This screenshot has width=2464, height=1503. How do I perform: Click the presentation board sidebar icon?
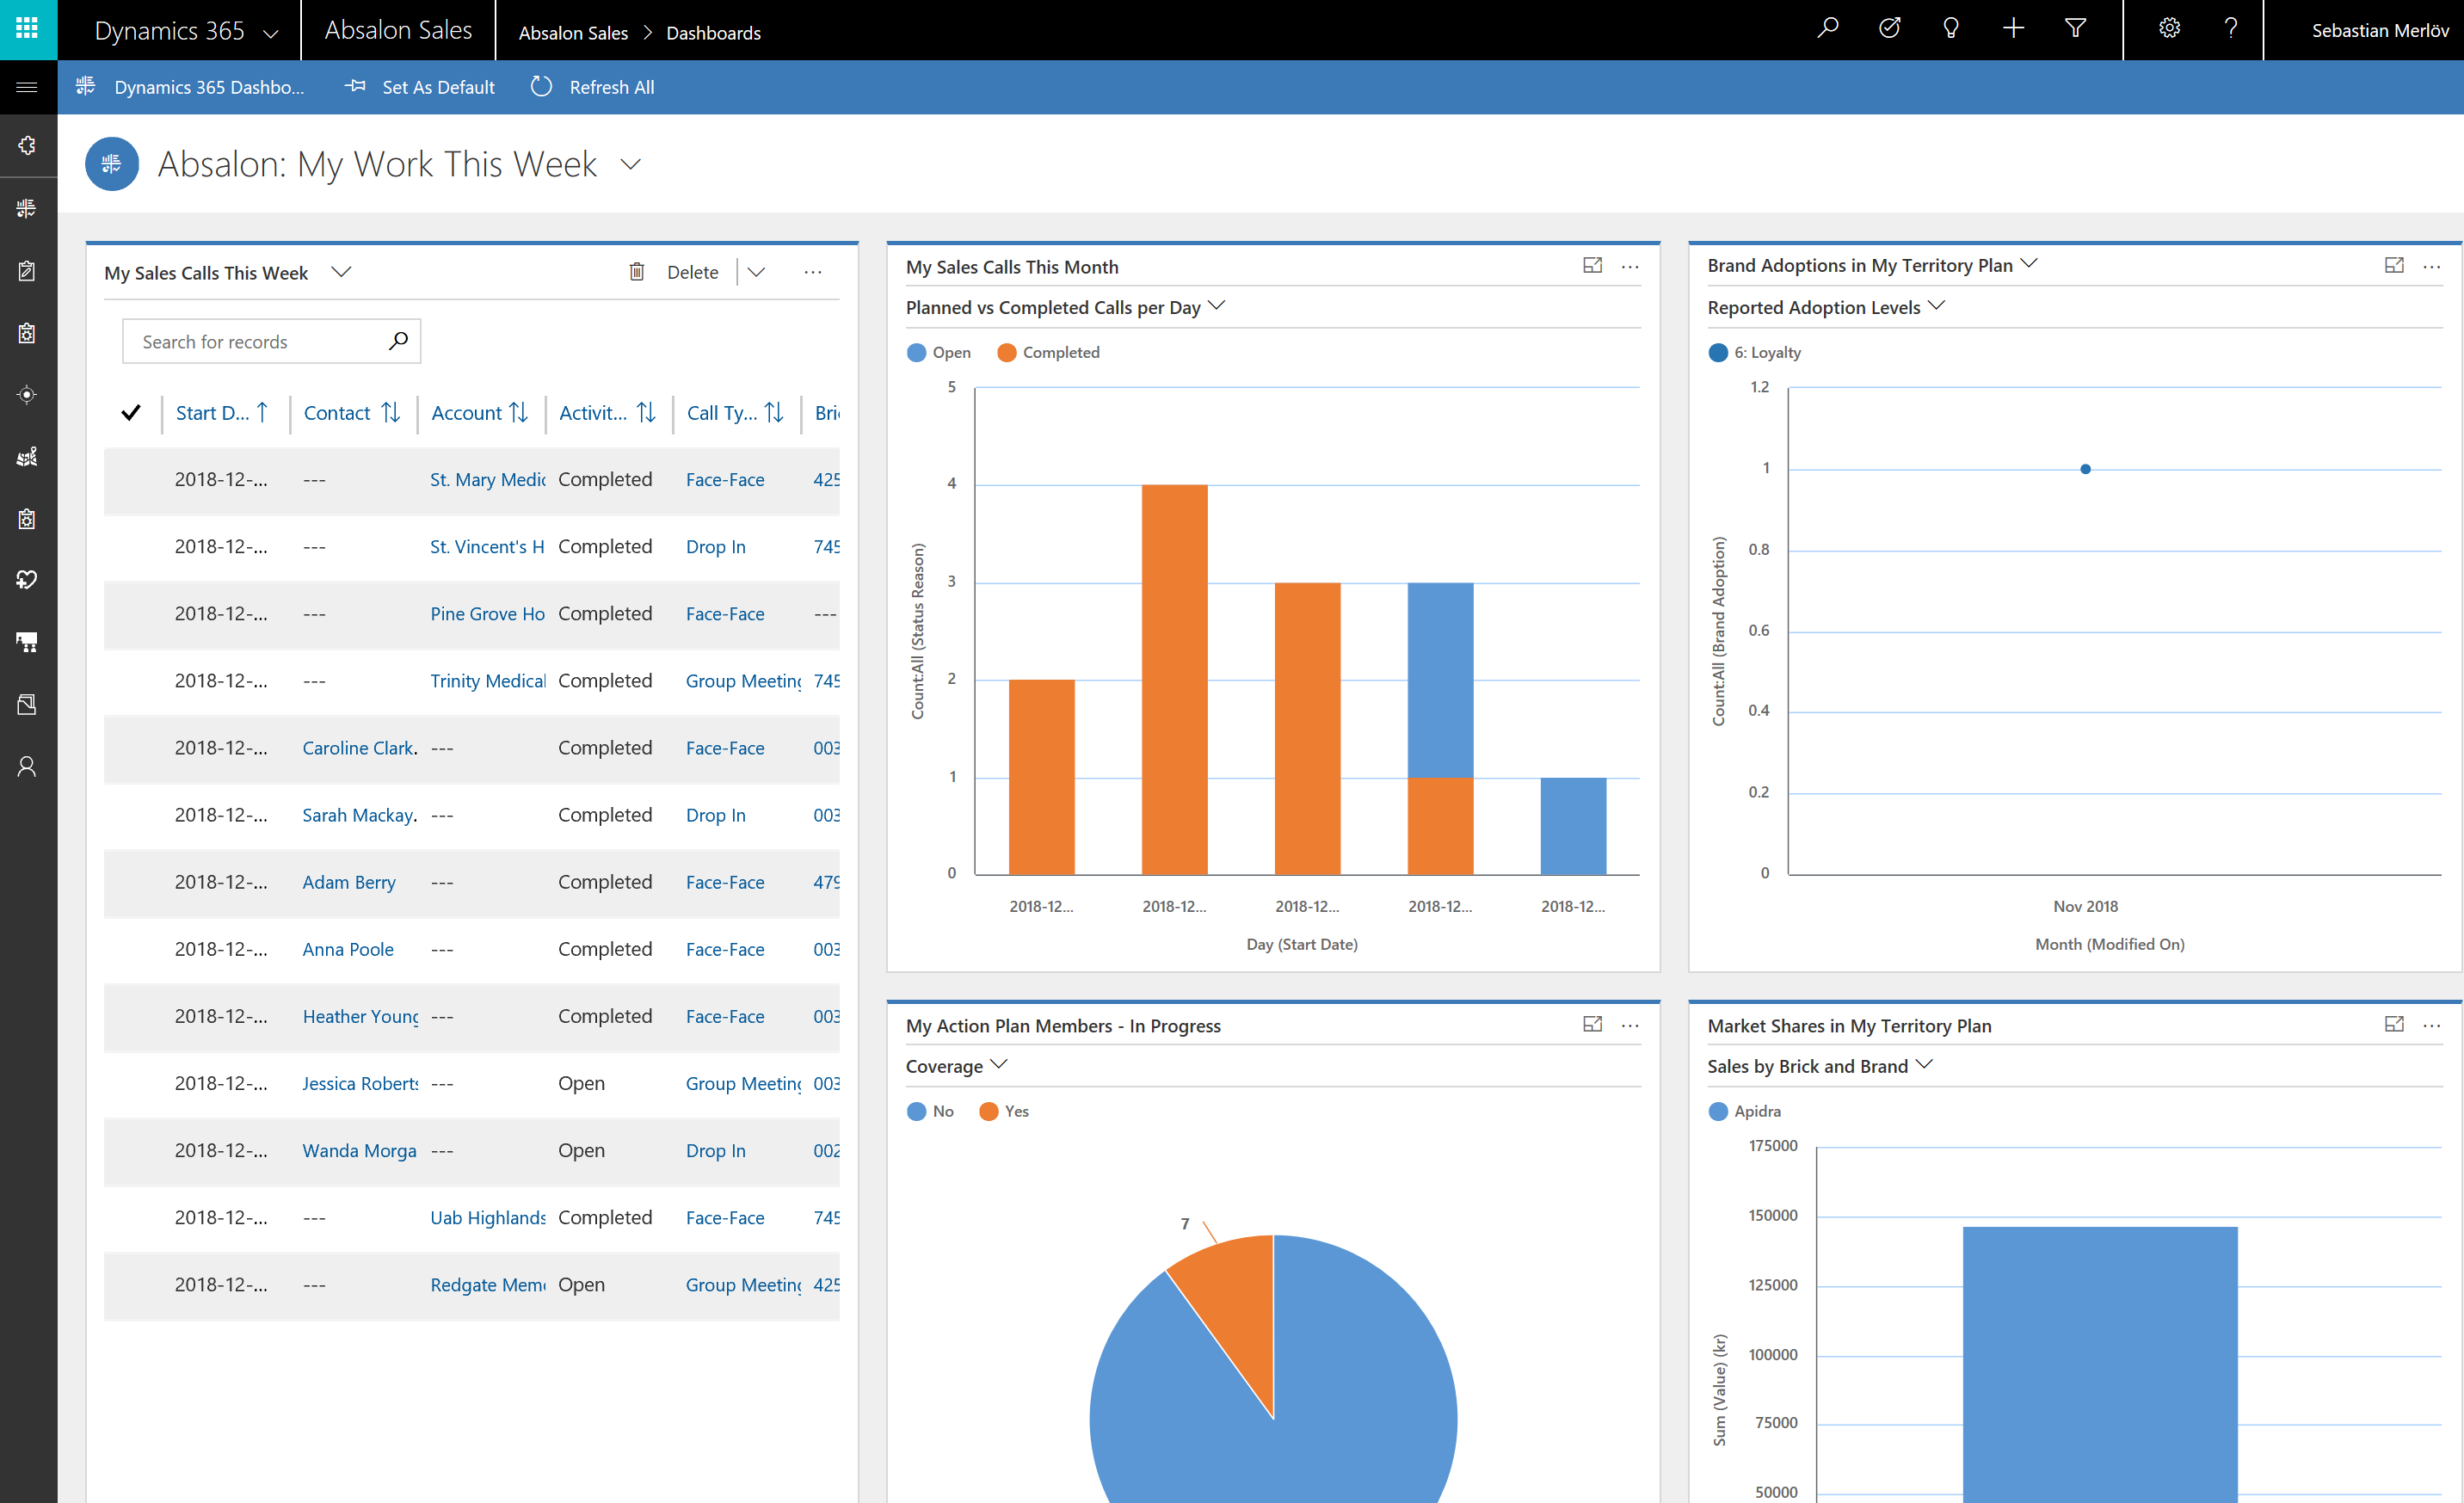28,642
